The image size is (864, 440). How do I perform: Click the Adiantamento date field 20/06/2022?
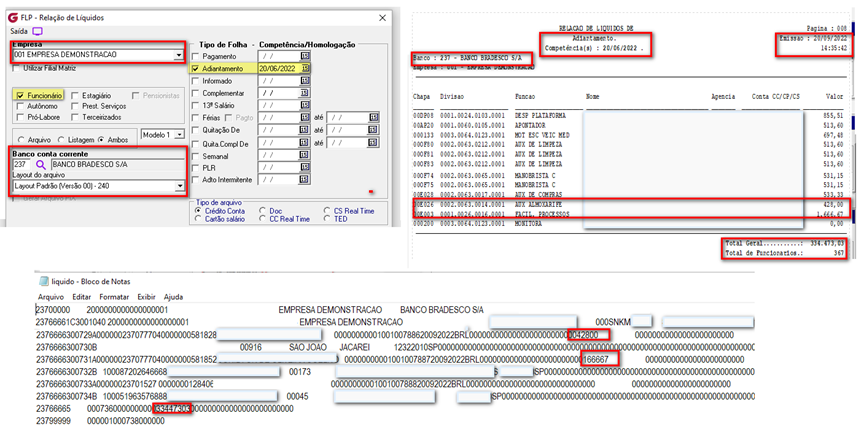pyautogui.click(x=279, y=69)
